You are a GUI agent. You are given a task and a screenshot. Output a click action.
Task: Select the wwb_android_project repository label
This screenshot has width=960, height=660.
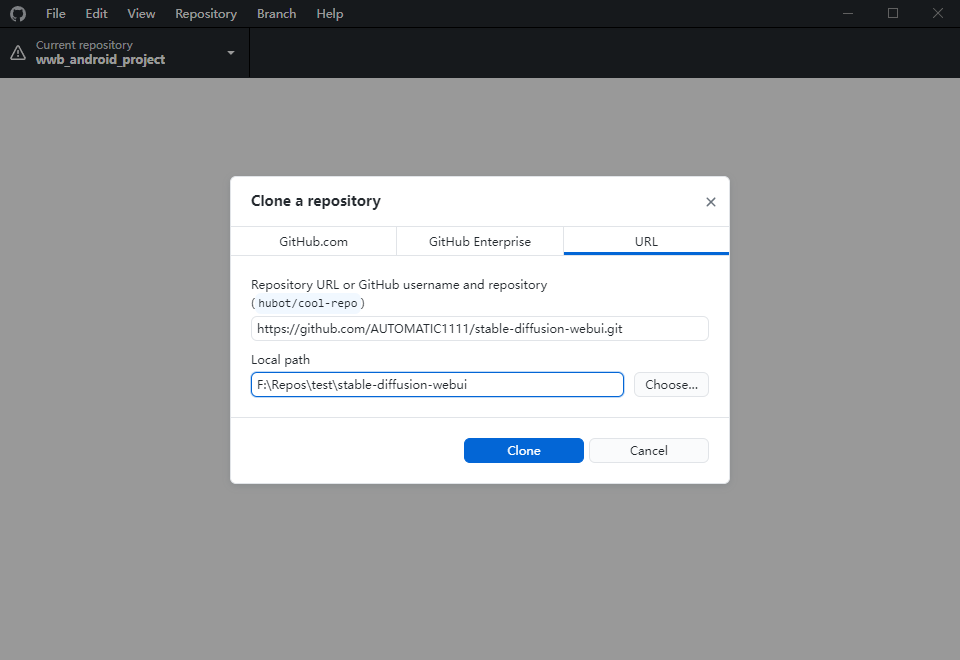100,59
